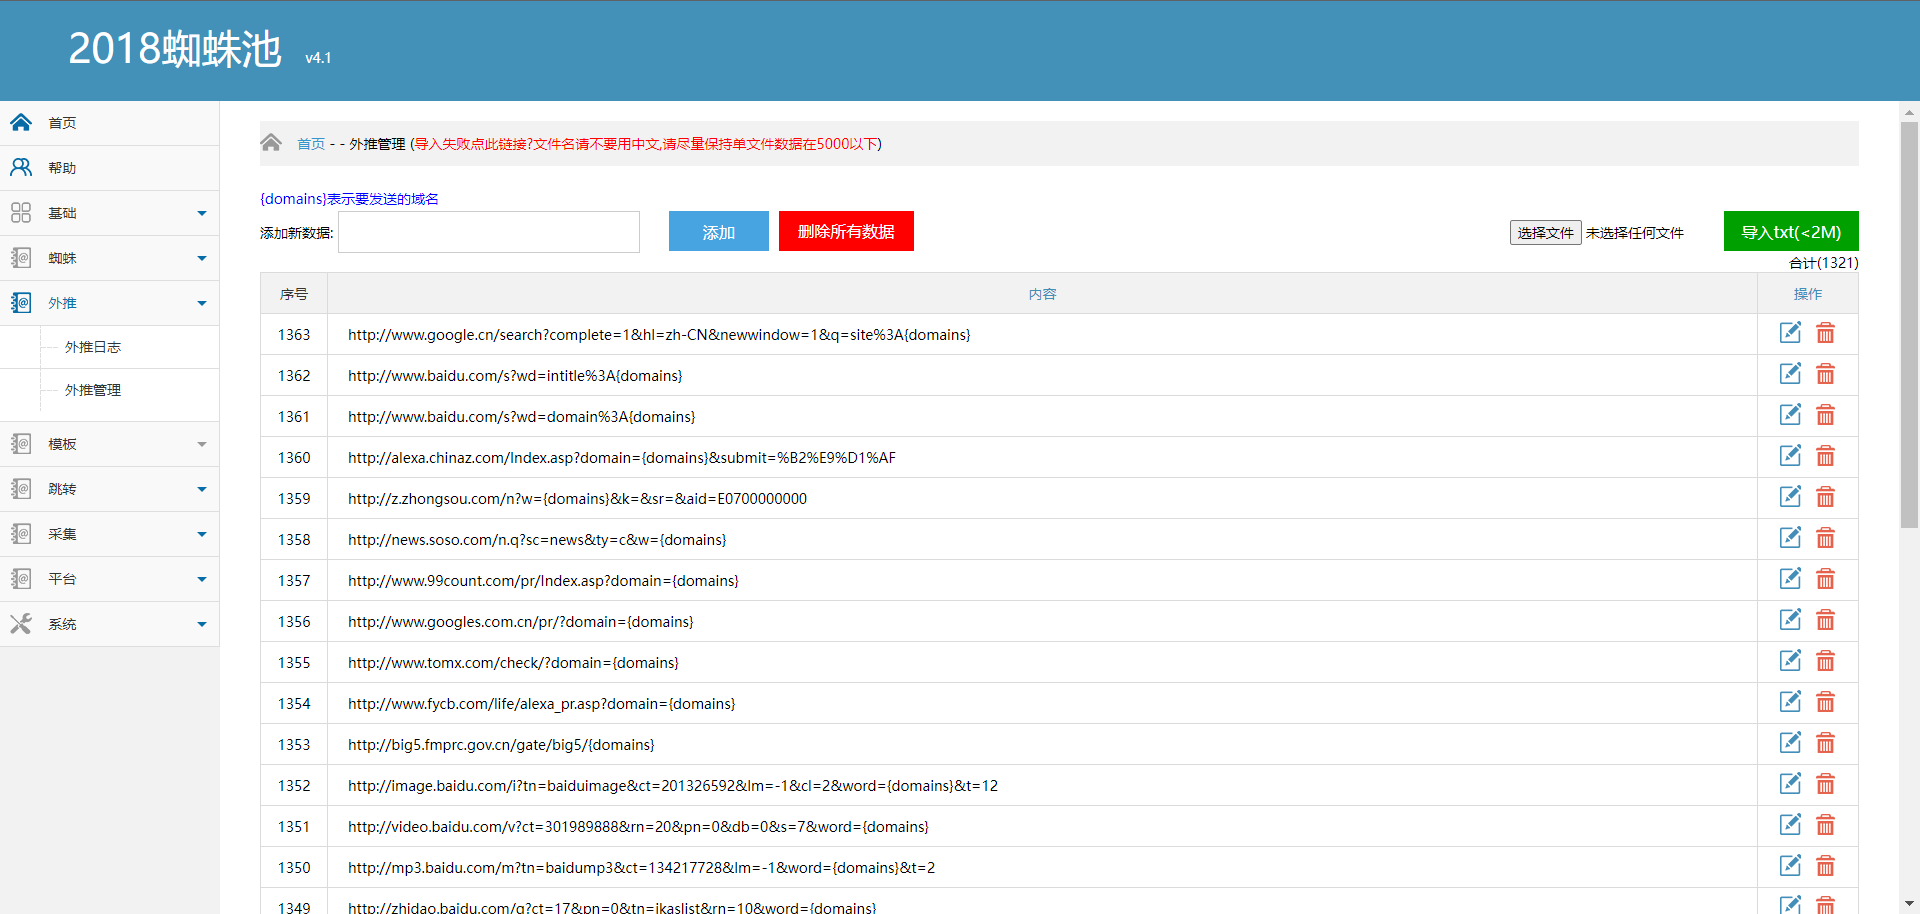The height and width of the screenshot is (914, 1920).
Task: Click the 序号 column header
Action: point(294,294)
